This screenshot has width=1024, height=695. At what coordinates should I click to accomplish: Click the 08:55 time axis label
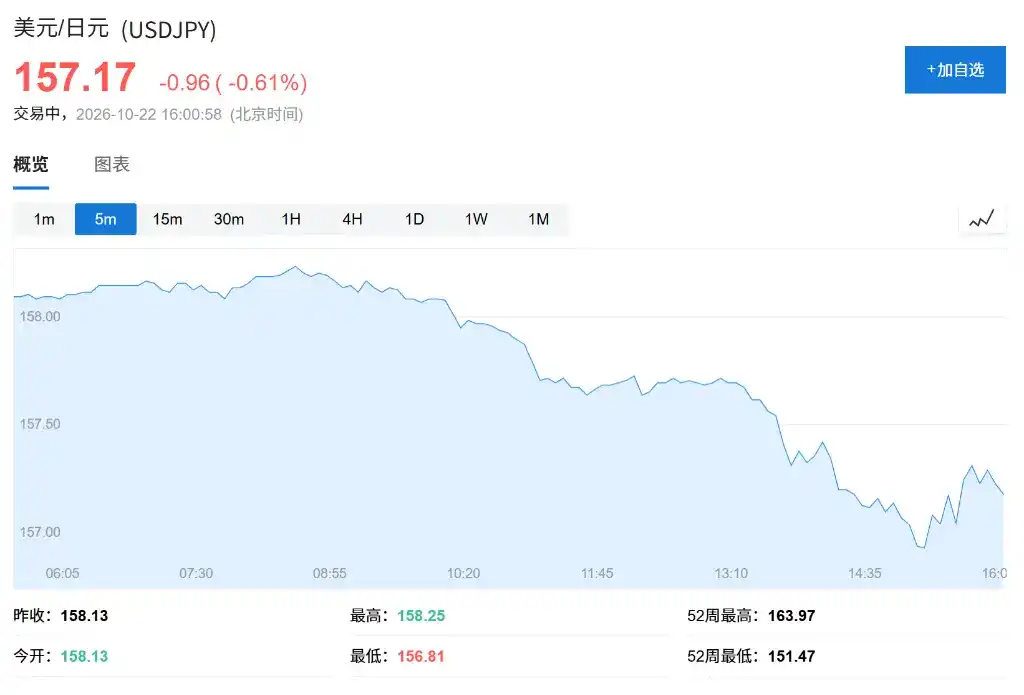click(329, 573)
